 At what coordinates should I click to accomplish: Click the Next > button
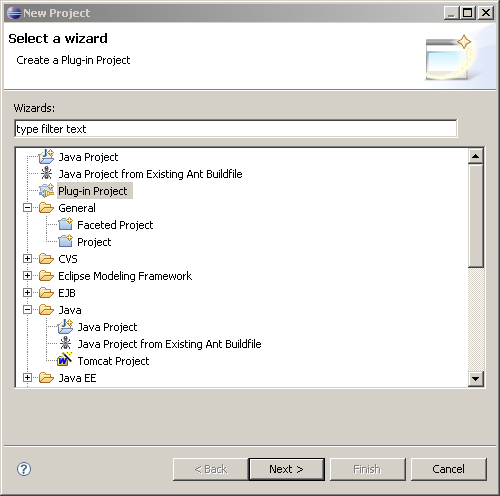coord(287,469)
